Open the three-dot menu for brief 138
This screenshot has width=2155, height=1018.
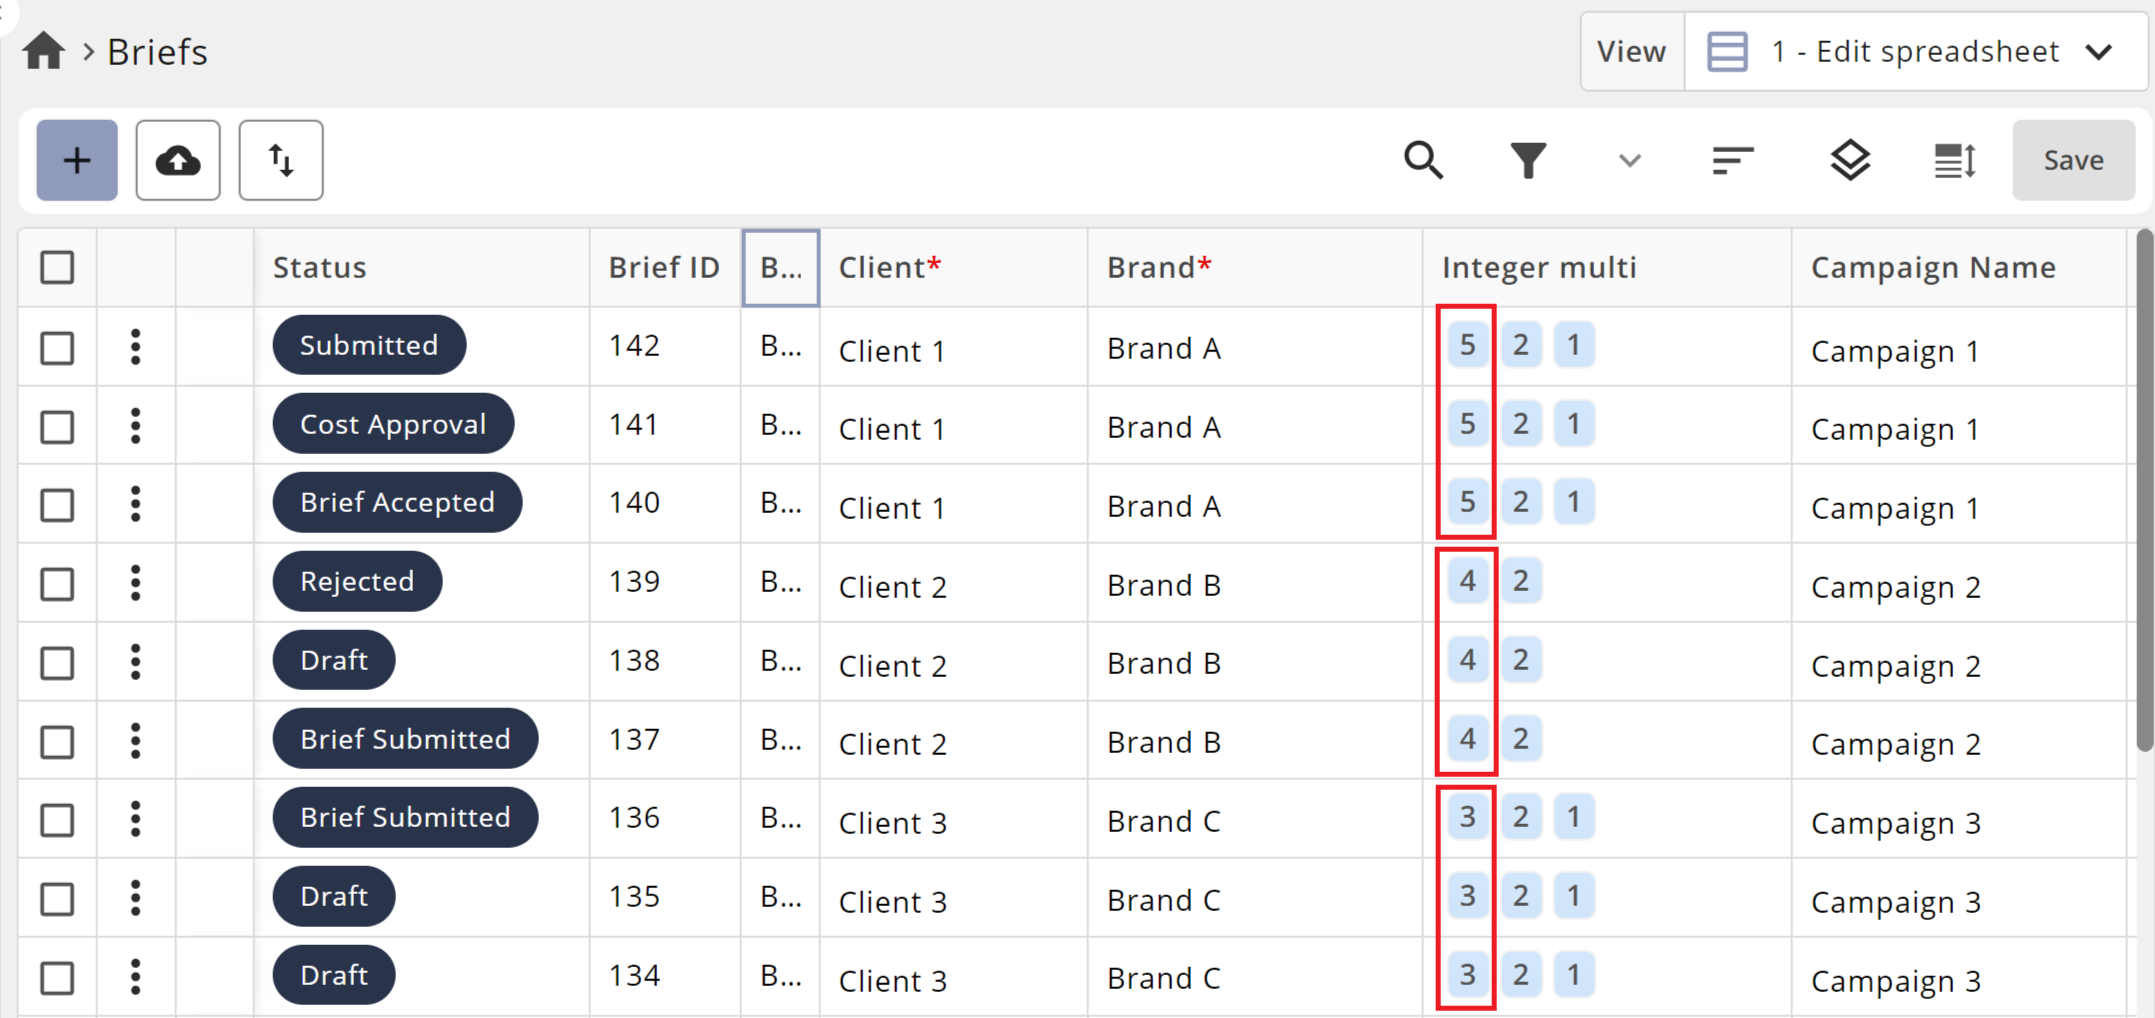(x=136, y=661)
